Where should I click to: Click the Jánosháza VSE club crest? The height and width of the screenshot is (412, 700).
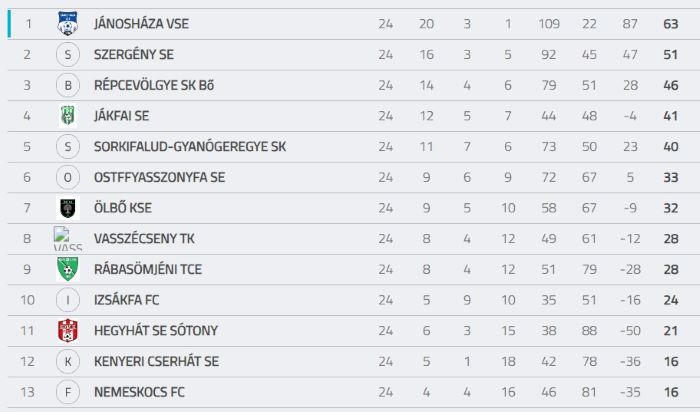click(68, 24)
